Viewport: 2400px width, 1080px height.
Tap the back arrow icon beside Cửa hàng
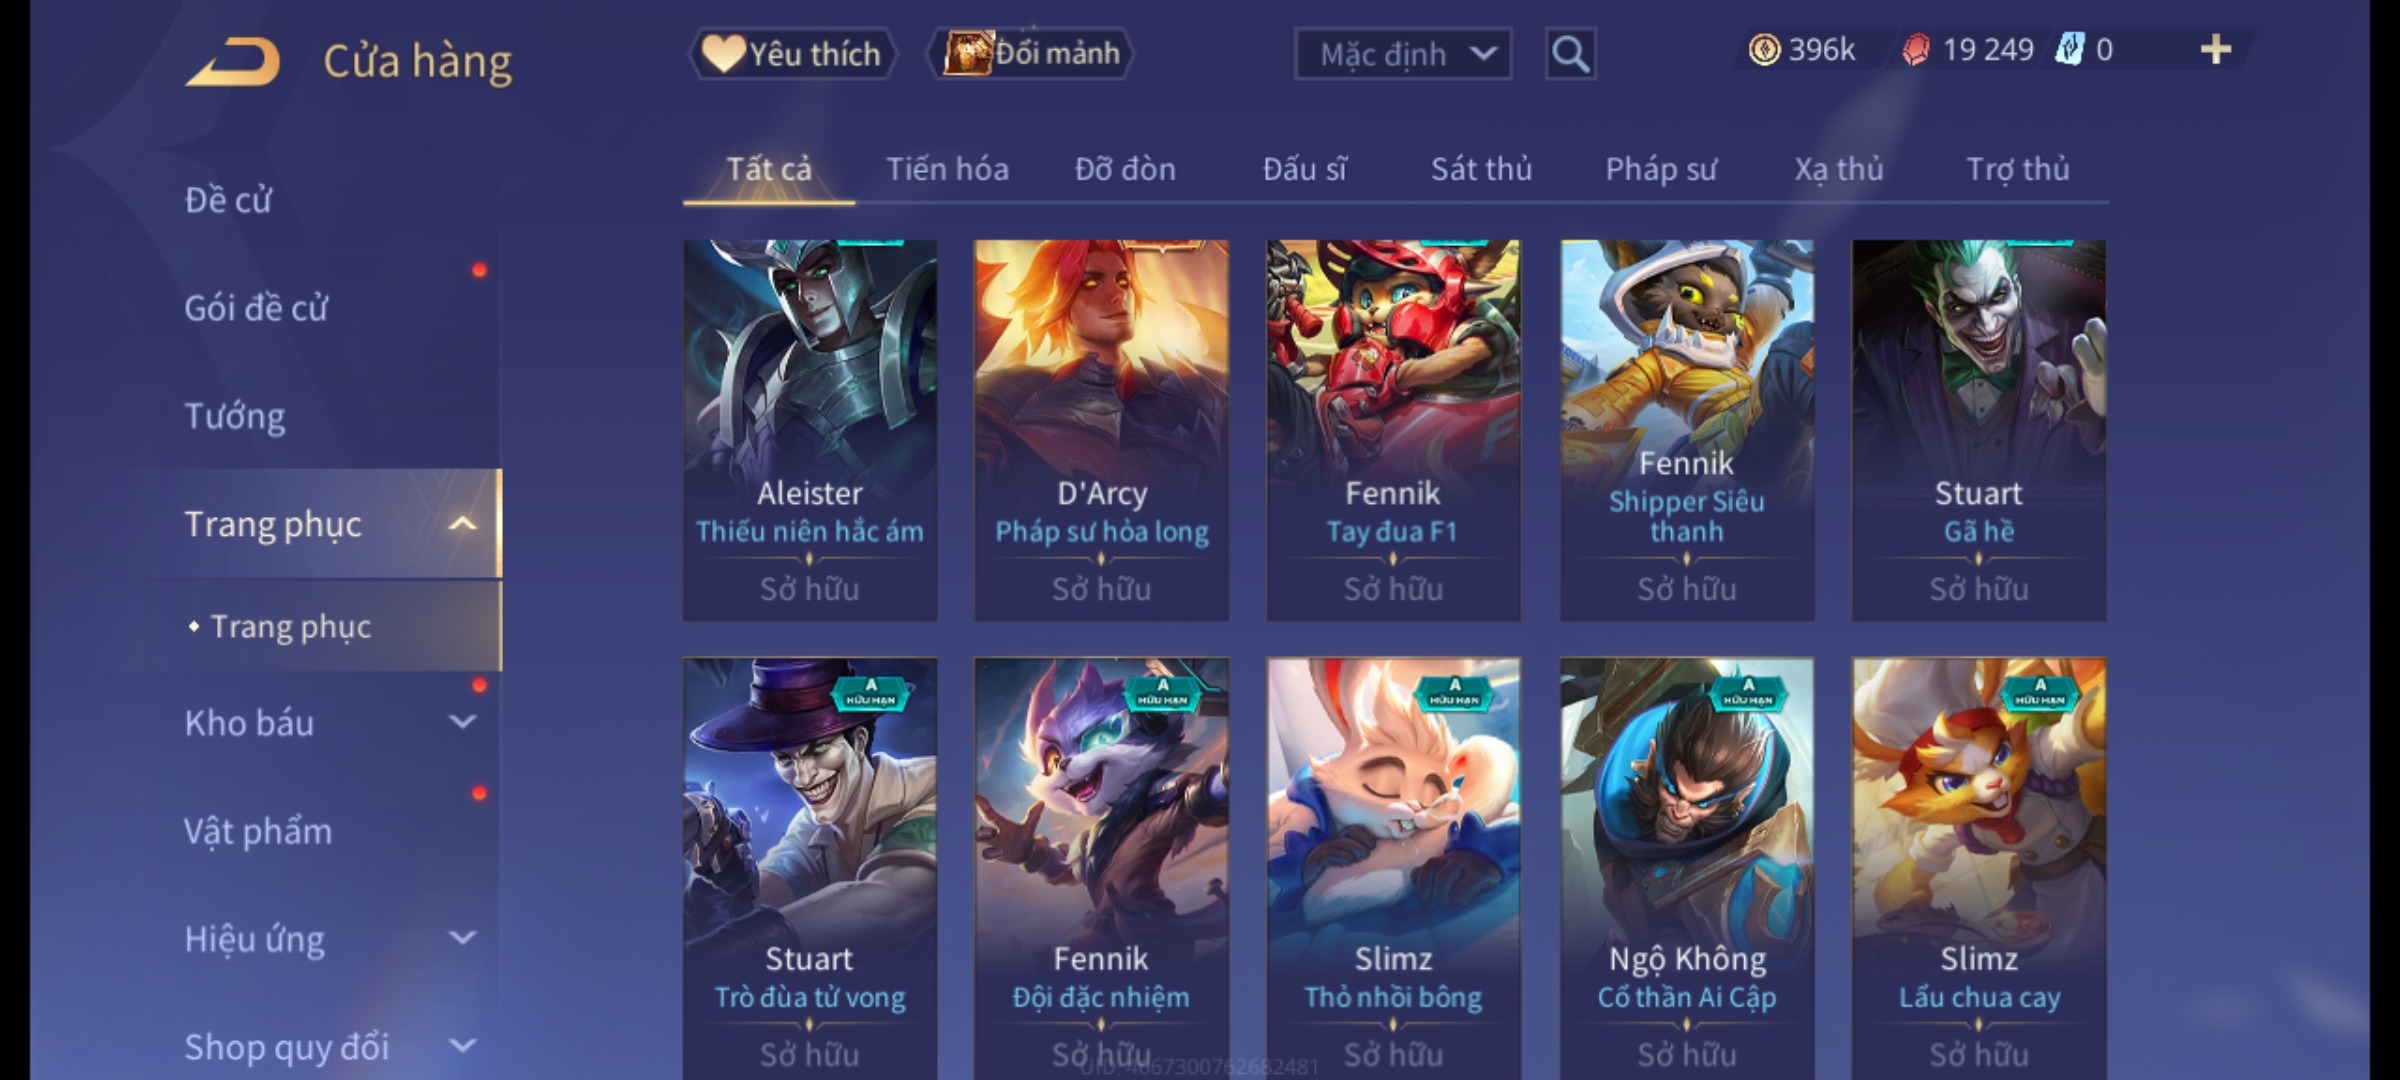232,62
